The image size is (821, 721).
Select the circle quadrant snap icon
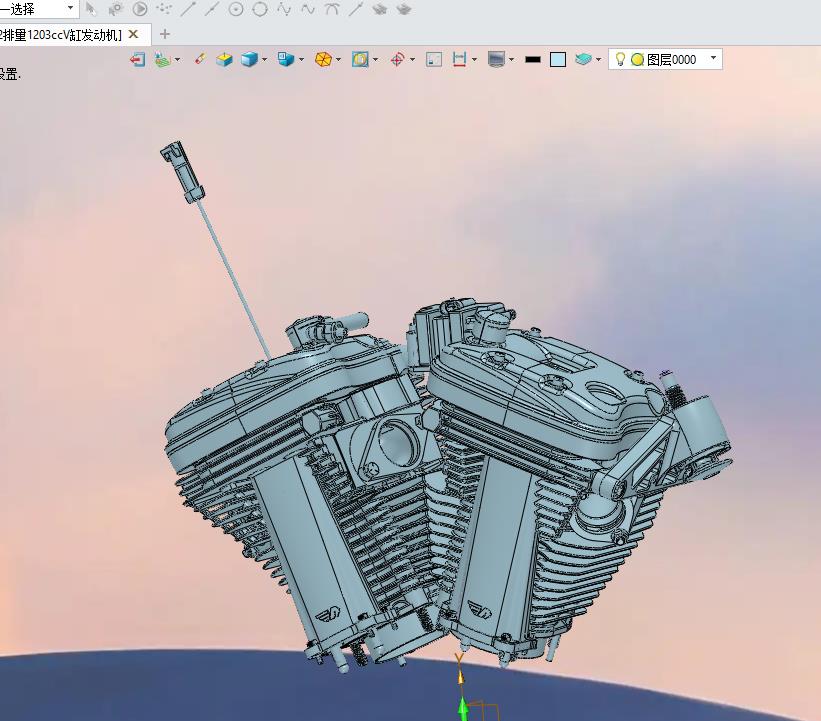260,9
